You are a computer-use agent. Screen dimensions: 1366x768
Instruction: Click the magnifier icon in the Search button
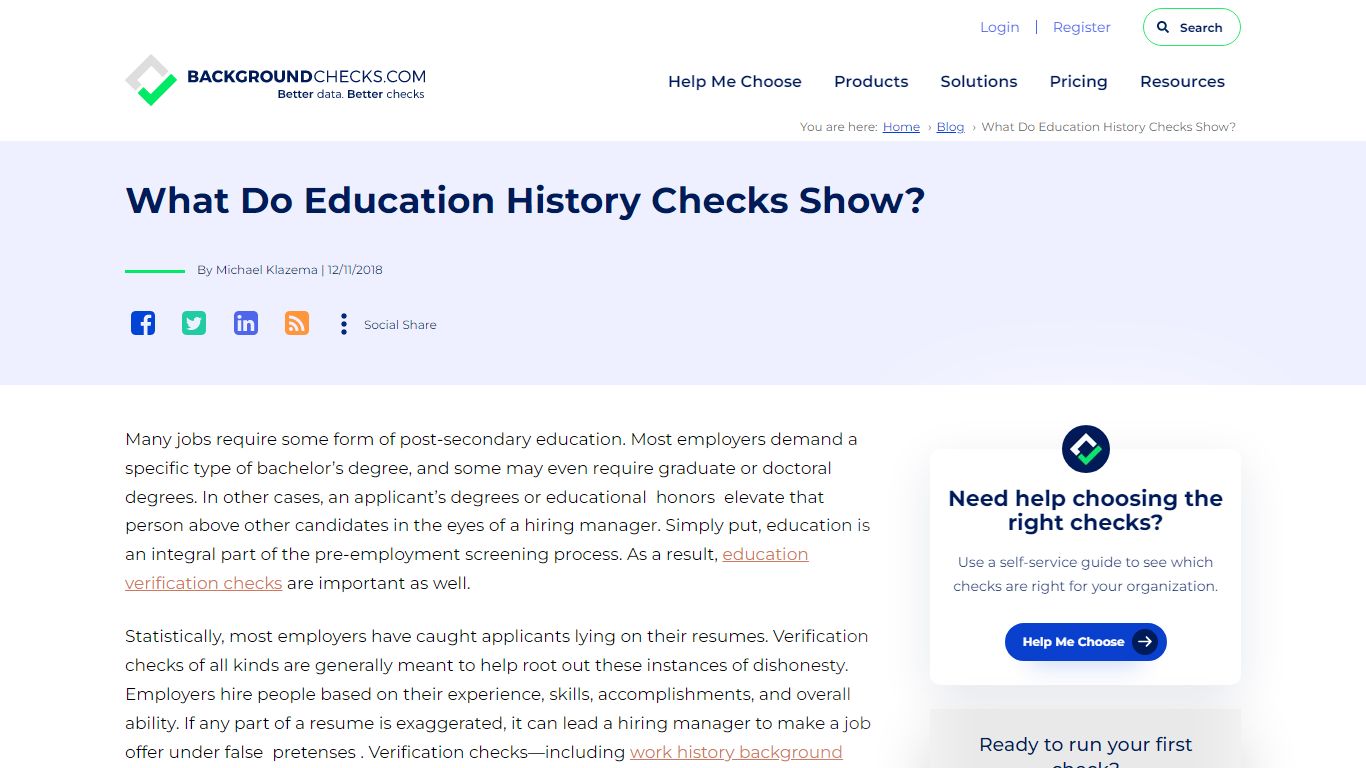1163,27
